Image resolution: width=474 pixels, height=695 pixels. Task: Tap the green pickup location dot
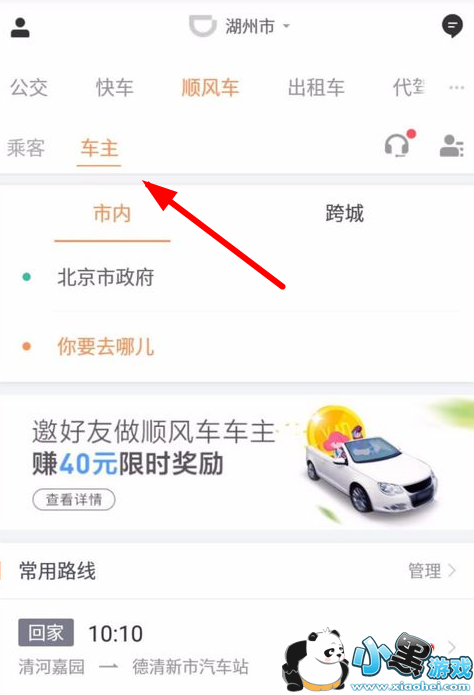pyautogui.click(x=27, y=277)
